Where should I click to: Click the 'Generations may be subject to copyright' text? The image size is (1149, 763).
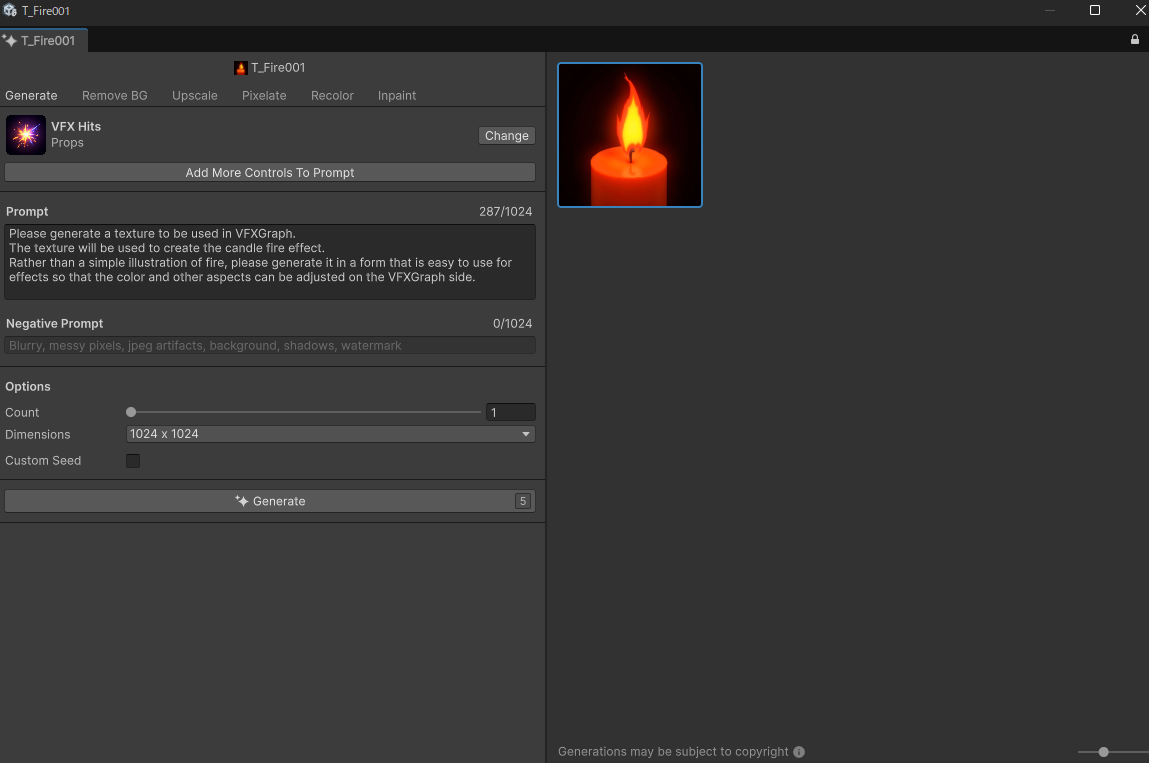click(x=673, y=752)
